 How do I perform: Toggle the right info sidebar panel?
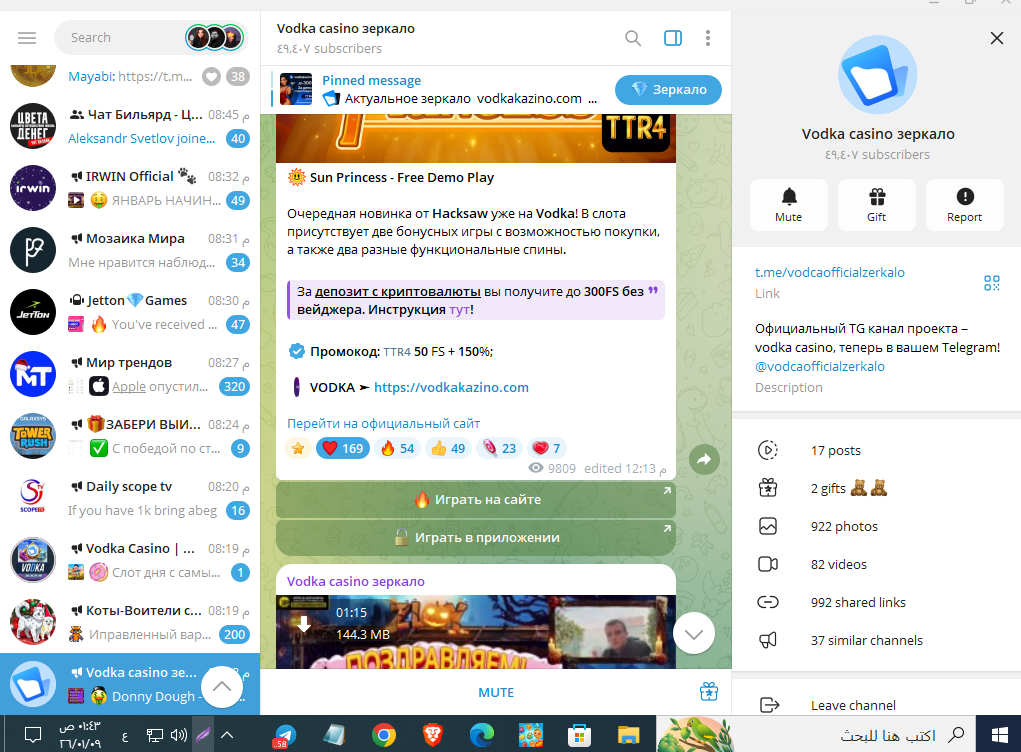click(x=673, y=38)
